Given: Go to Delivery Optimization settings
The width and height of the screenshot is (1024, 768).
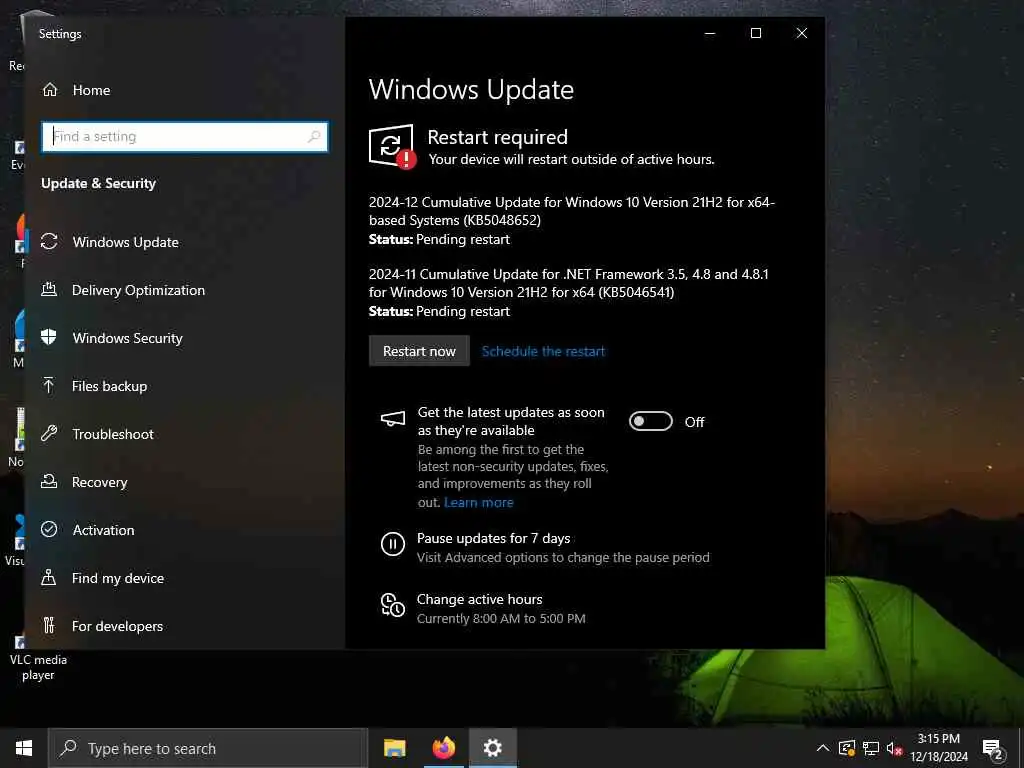Looking at the screenshot, I should [x=185, y=290].
